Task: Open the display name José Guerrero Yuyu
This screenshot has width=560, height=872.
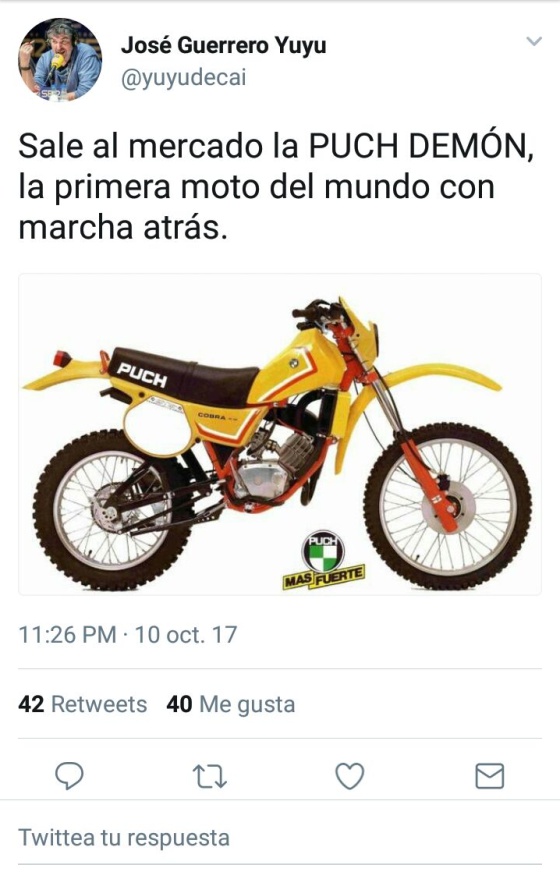Action: pos(224,45)
